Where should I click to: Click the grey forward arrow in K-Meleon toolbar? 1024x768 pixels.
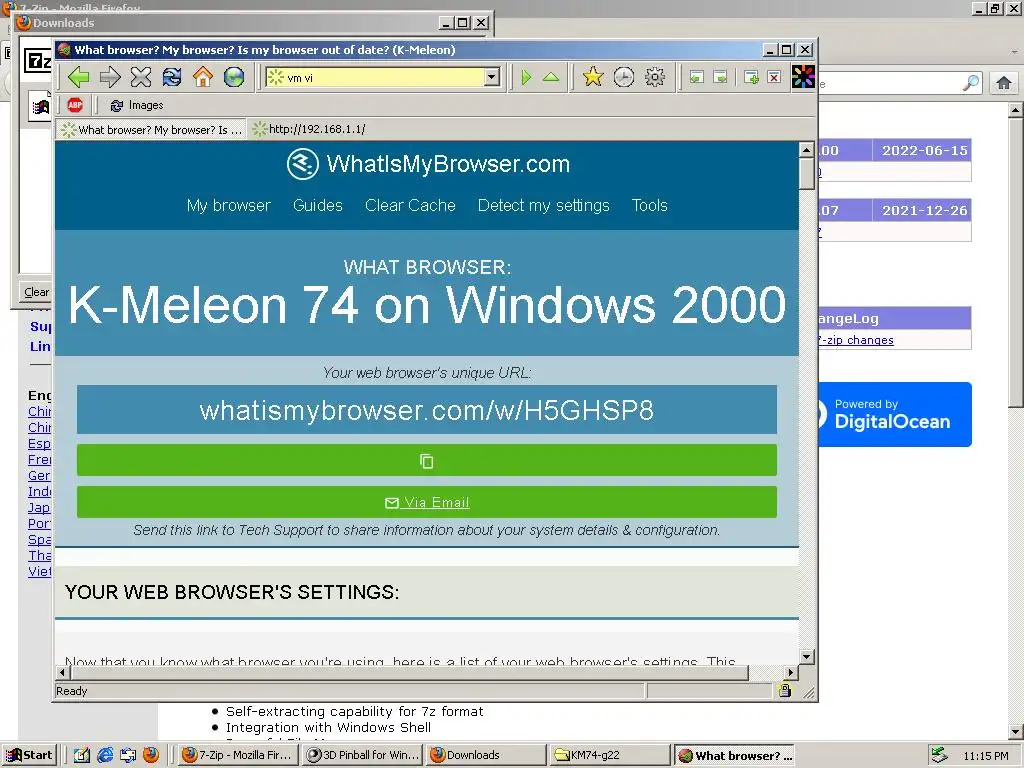point(110,77)
